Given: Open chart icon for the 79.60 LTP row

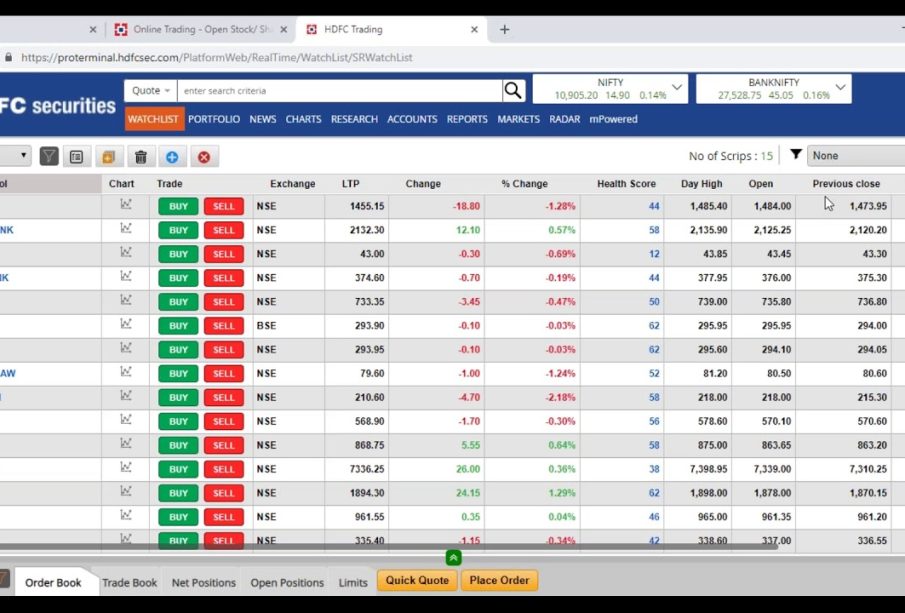Looking at the screenshot, I should (126, 372).
